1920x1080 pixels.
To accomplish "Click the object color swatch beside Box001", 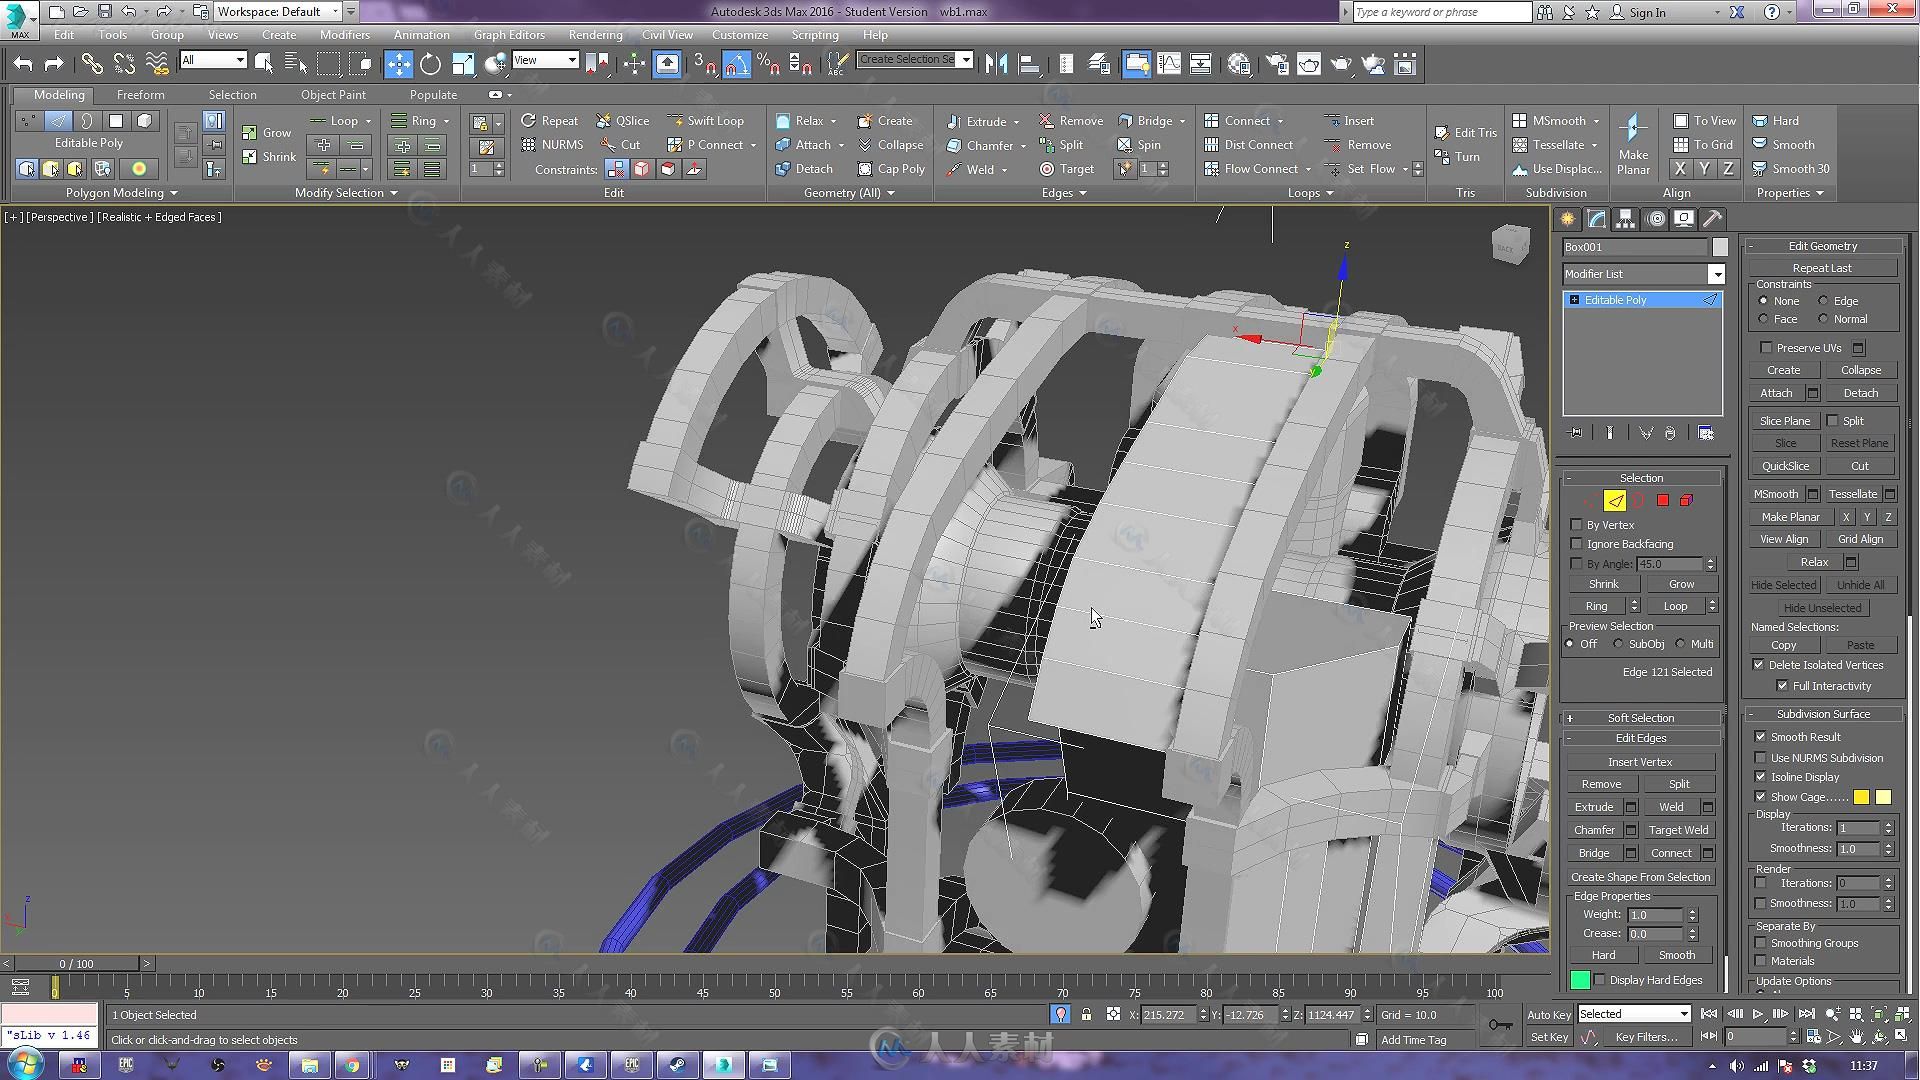I will [x=1719, y=247].
